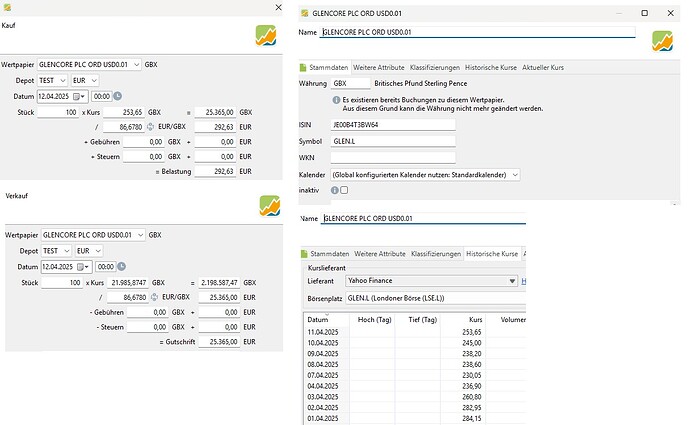Click info icon beside inaktiv checkbox

(x=335, y=190)
